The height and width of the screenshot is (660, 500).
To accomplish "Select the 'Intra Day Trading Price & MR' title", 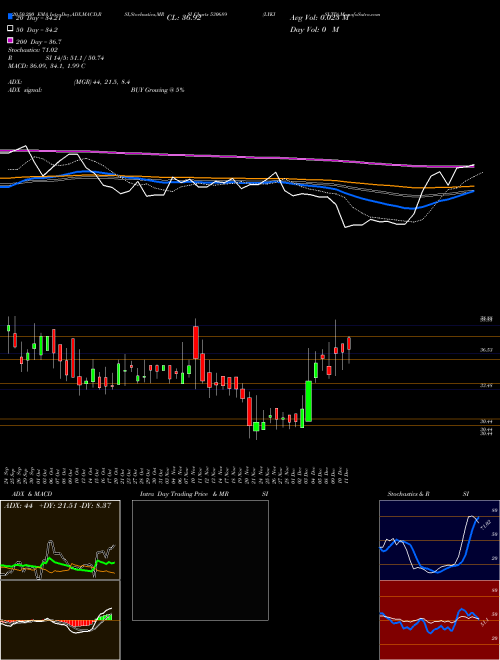I will coord(184,494).
